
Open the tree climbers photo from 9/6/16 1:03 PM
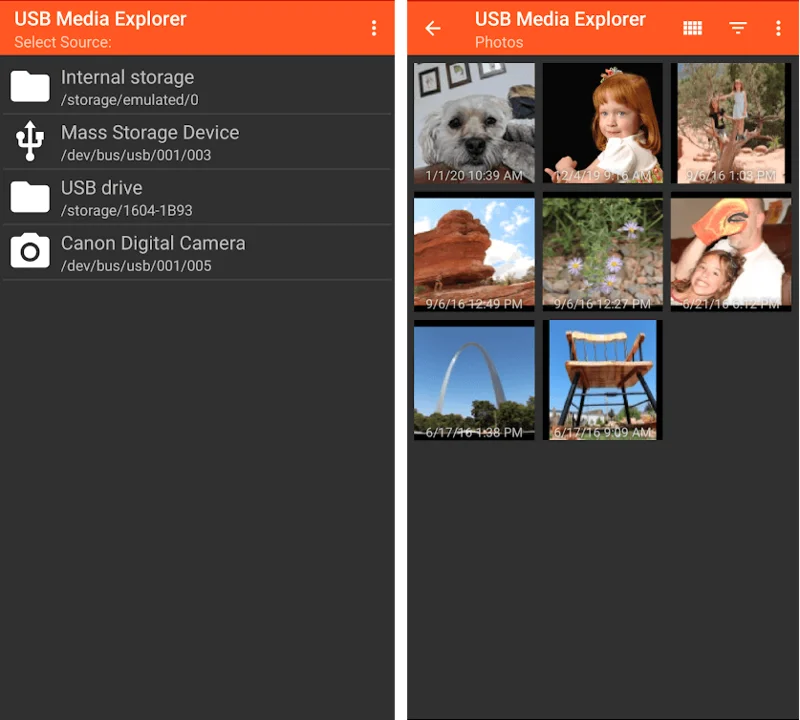pyautogui.click(x=731, y=123)
